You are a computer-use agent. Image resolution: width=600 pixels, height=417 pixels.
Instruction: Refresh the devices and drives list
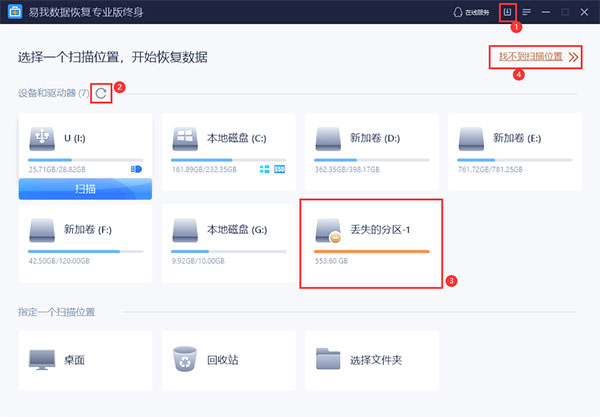101,93
